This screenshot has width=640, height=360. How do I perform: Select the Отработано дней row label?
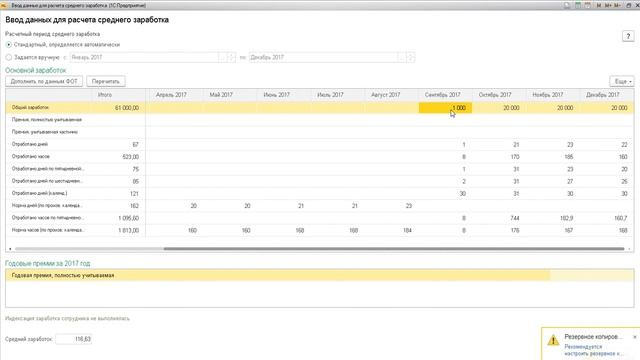point(30,144)
